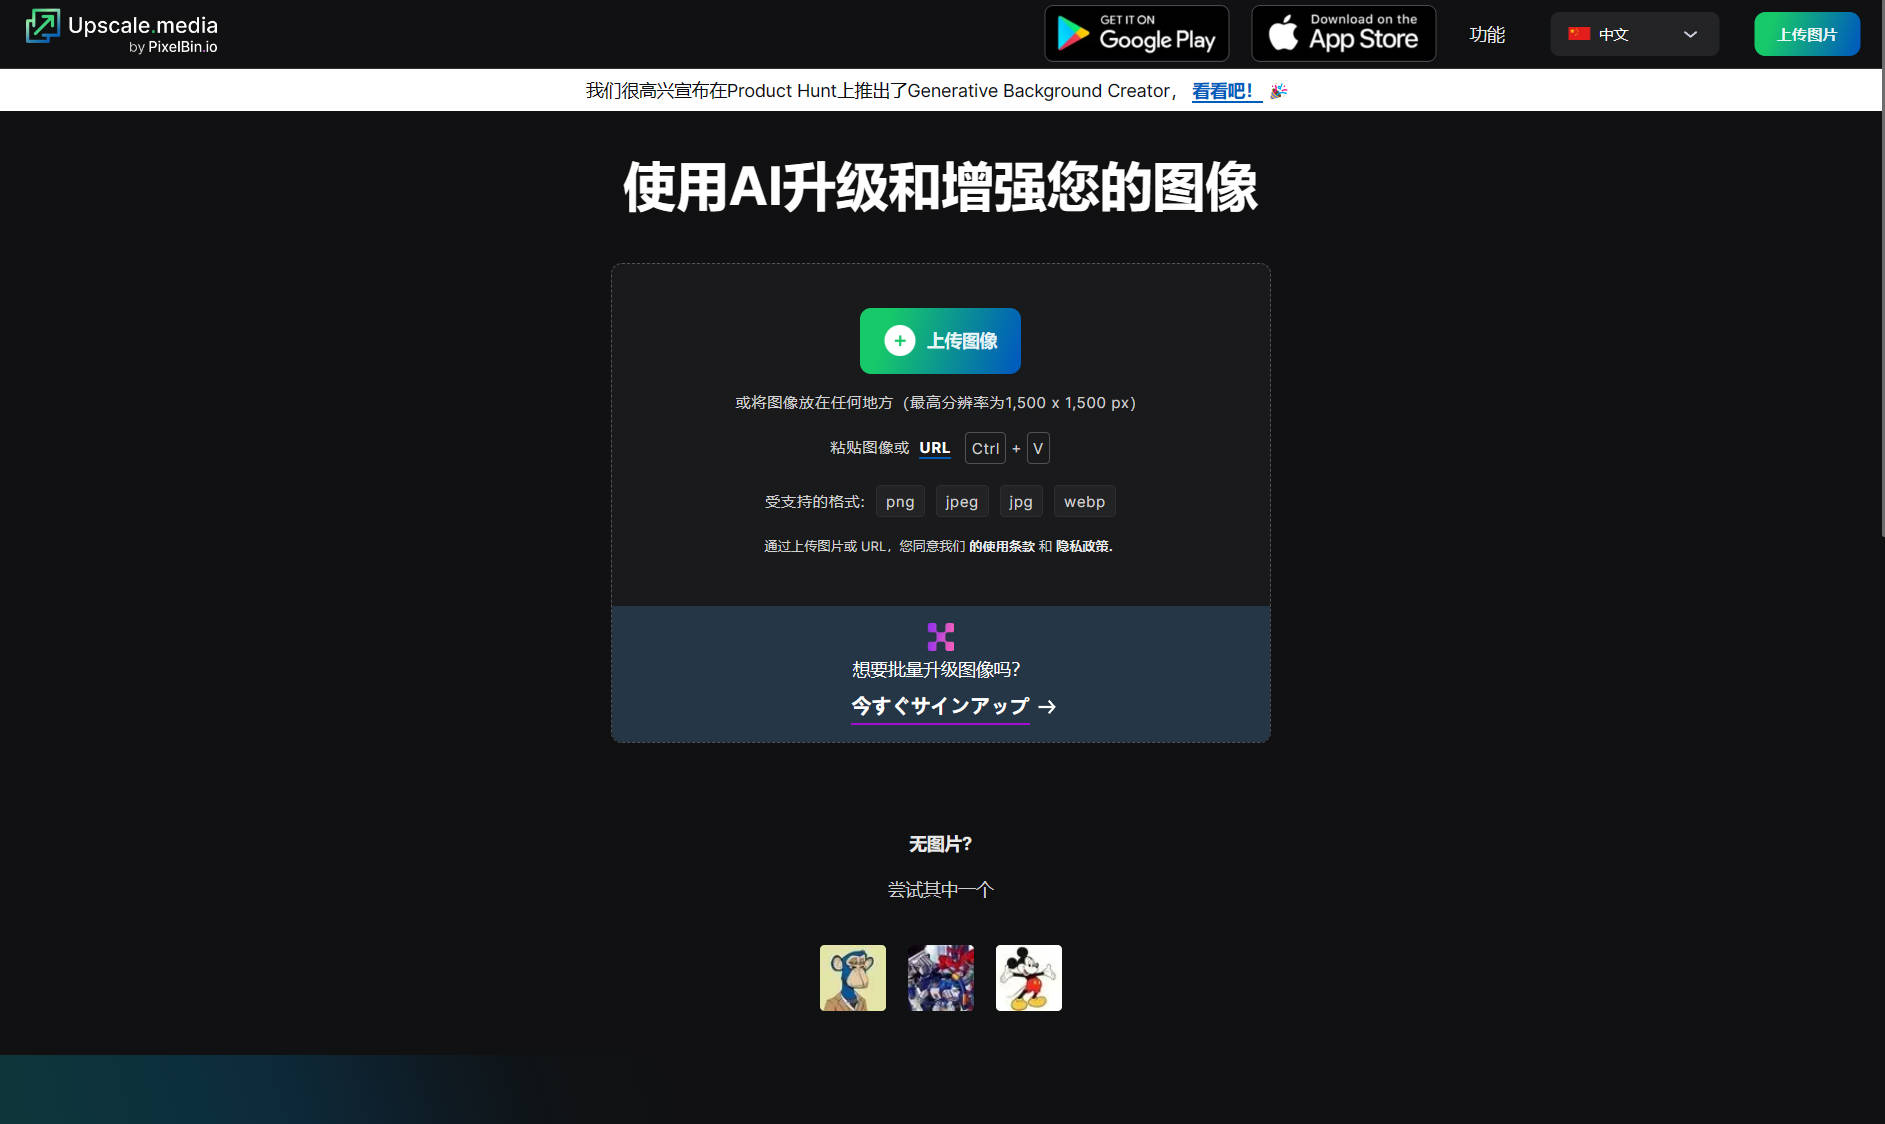Open the 隐私政策 privacy policy link
This screenshot has width=1885, height=1124.
pos(1083,546)
